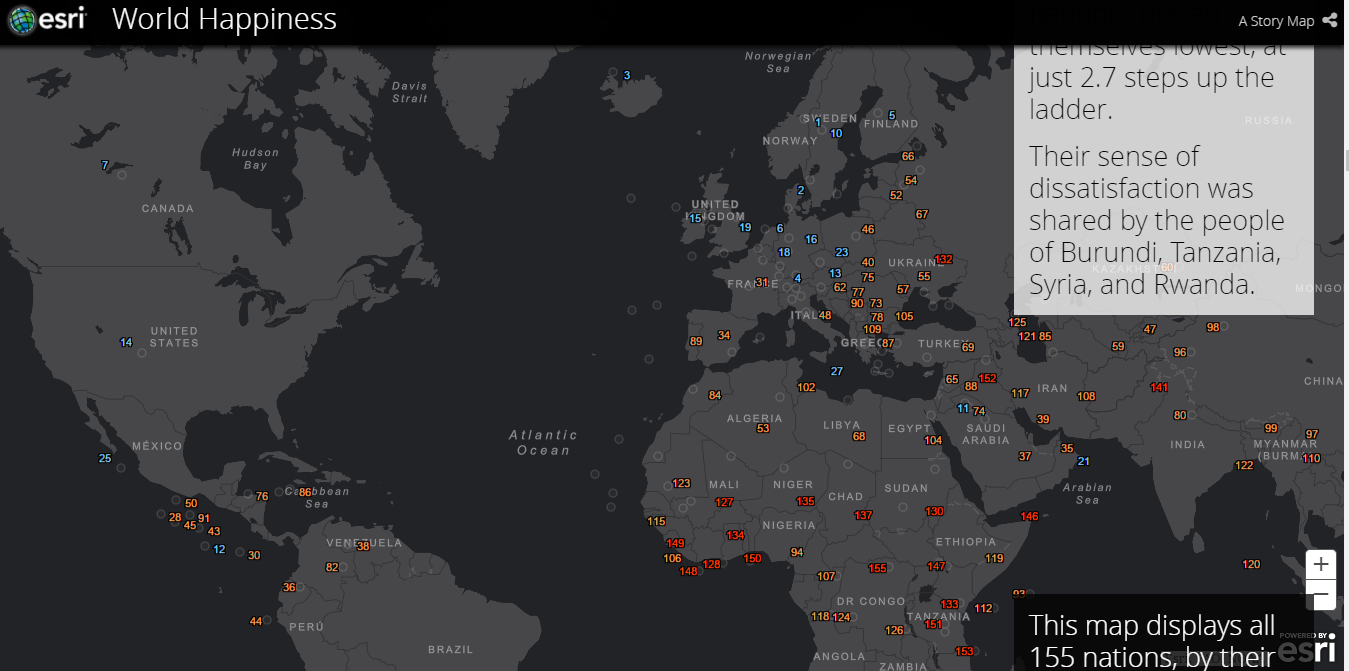Image resolution: width=1349 pixels, height=671 pixels.
Task: Select the rank 21 marker near Arabian Sea
Action: click(1082, 461)
